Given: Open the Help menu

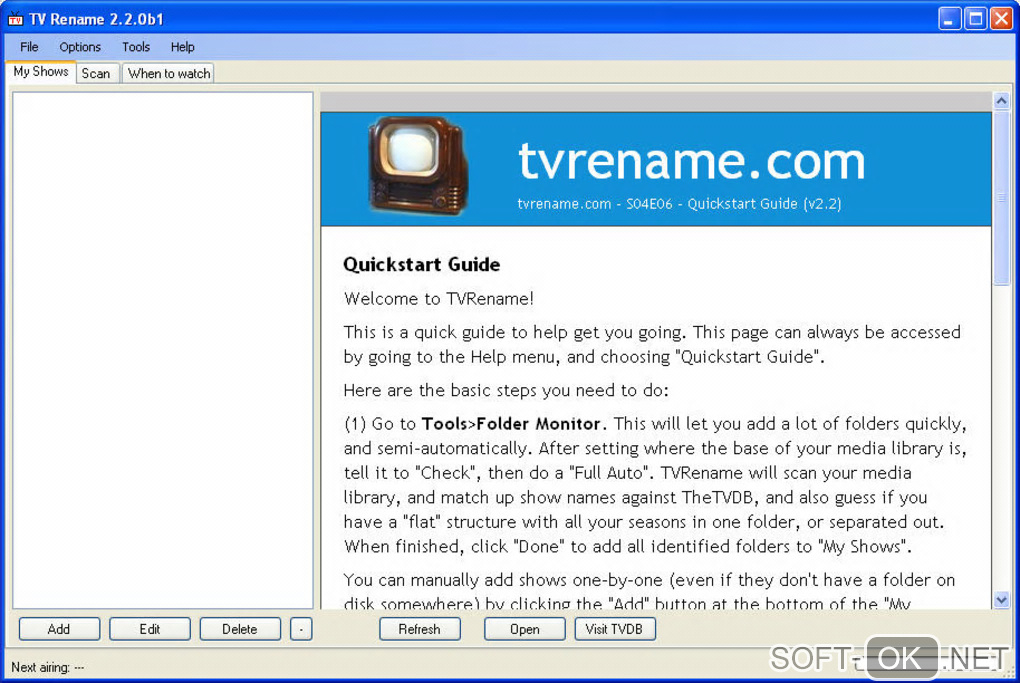Looking at the screenshot, I should coord(183,47).
